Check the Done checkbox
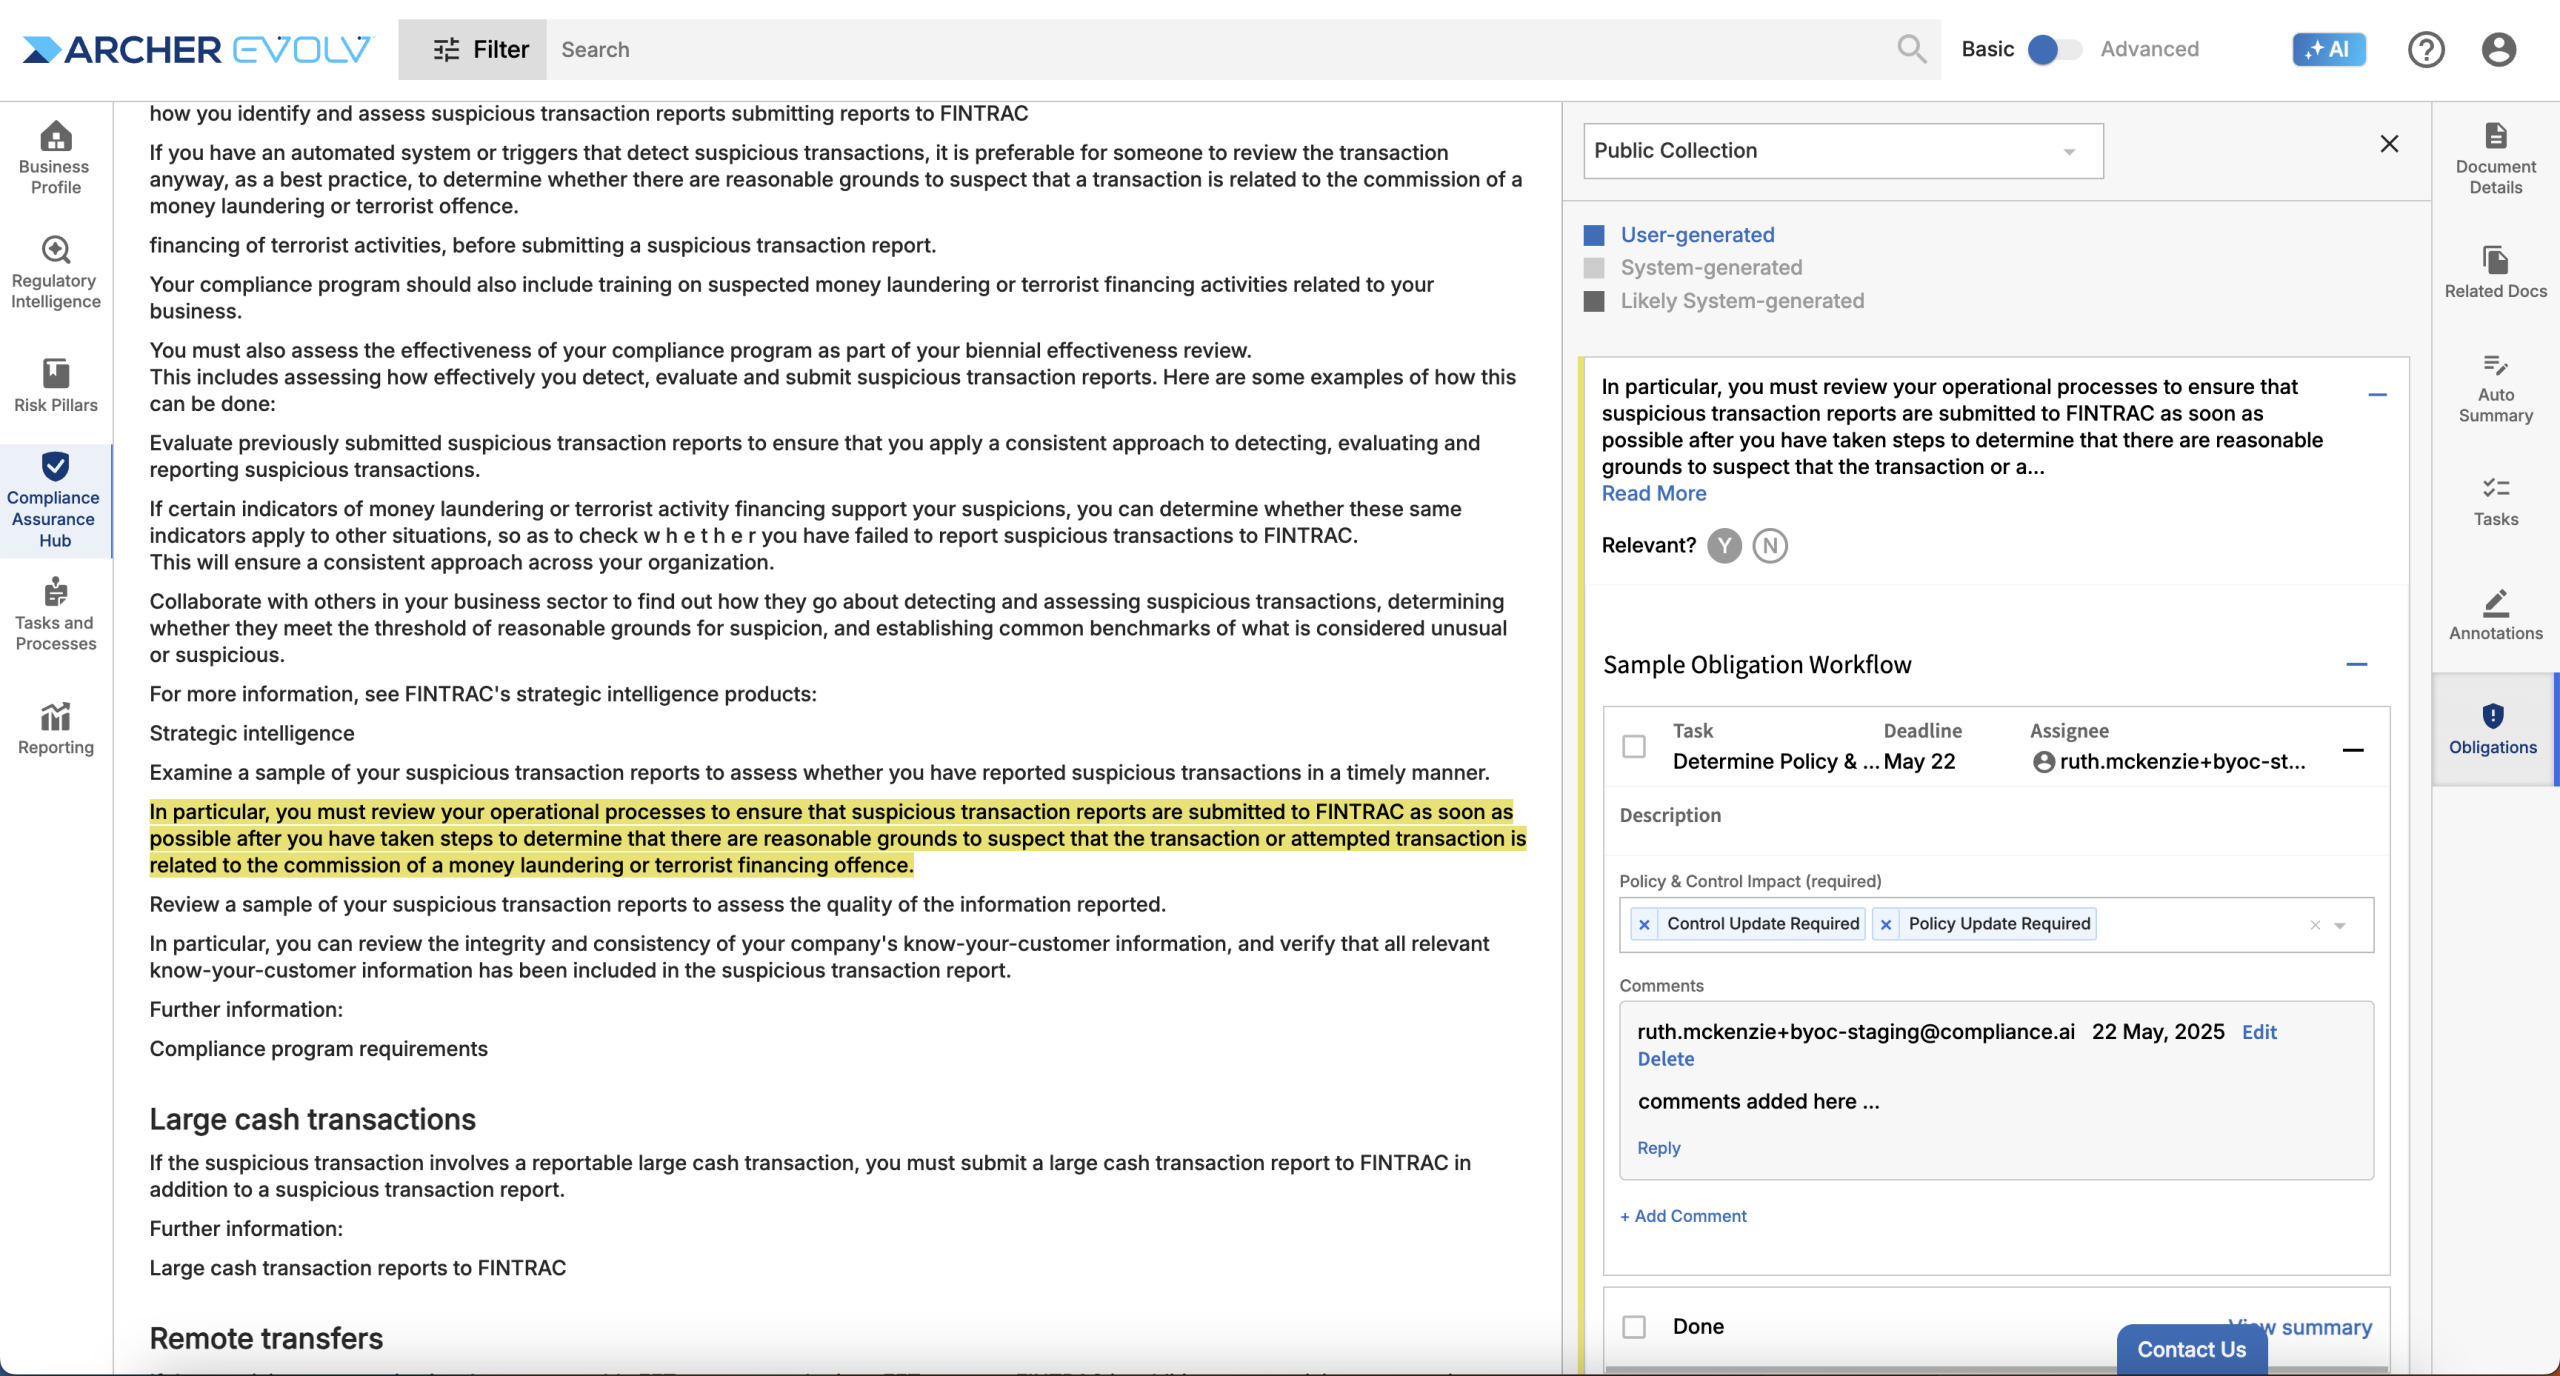2560x1376 pixels. 1633,1327
